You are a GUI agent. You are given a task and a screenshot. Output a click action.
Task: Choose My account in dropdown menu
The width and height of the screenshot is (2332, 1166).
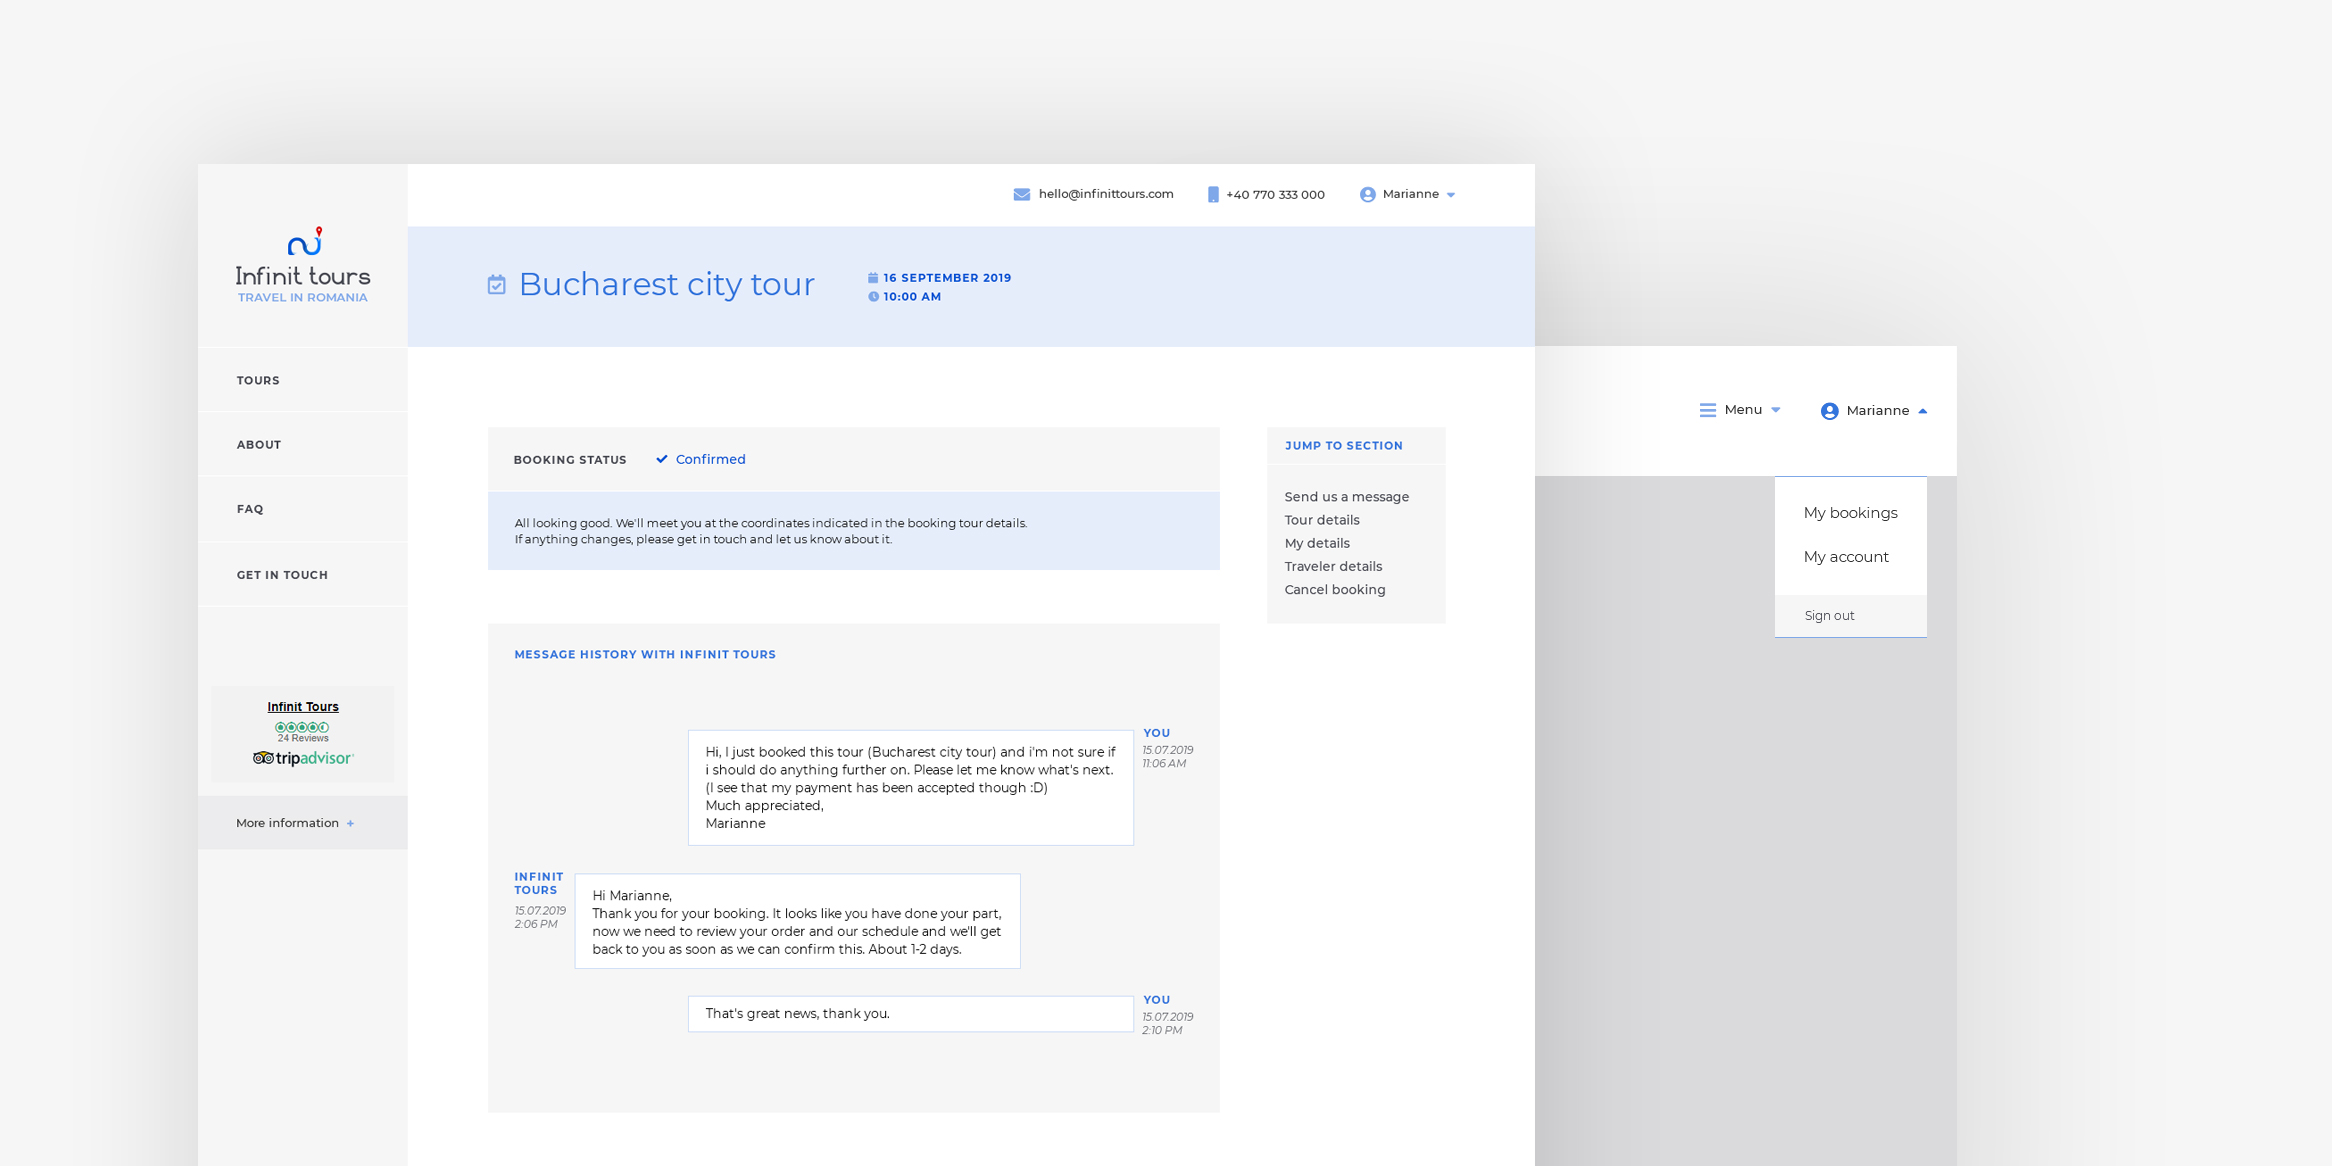[1846, 557]
